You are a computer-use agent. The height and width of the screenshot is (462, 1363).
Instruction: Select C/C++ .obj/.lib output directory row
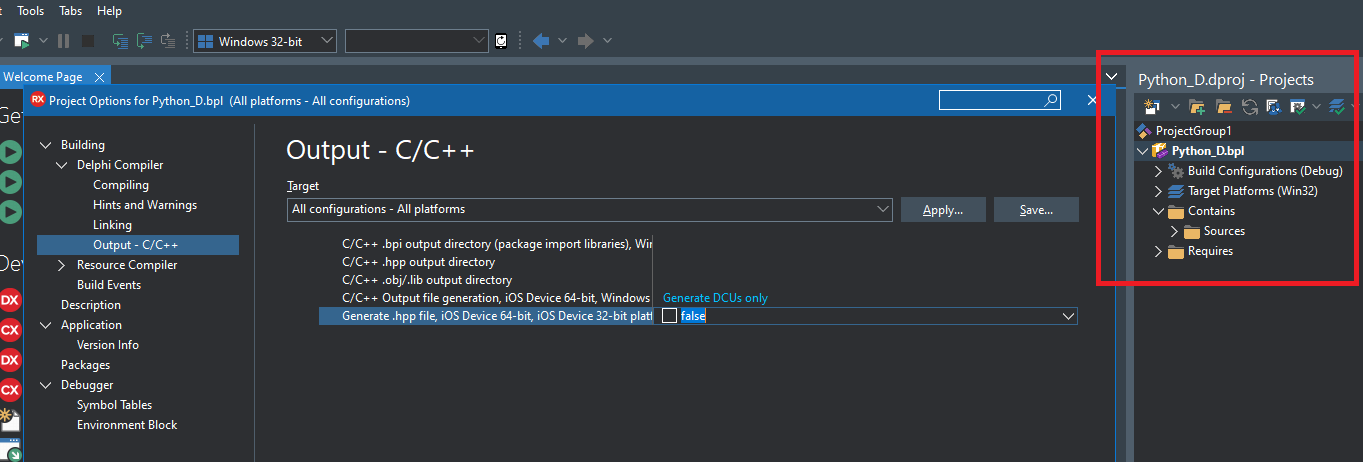[427, 280]
